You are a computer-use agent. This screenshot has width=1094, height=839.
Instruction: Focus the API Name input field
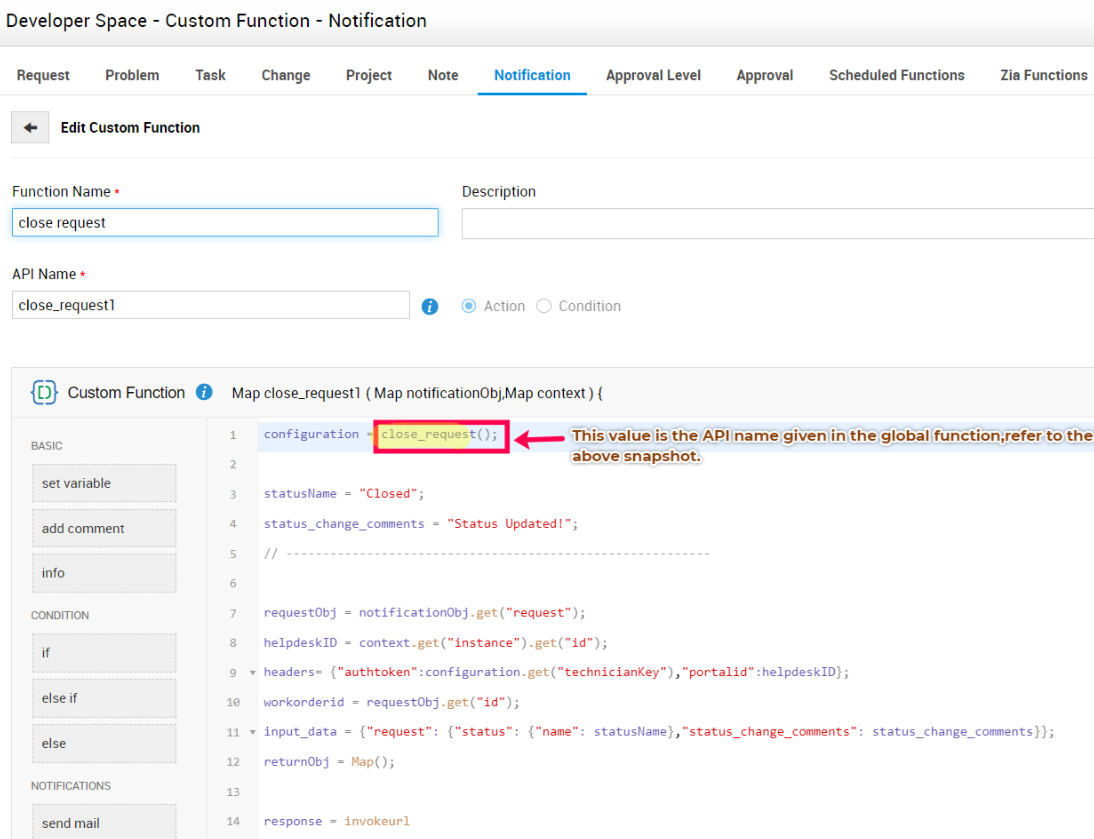210,305
